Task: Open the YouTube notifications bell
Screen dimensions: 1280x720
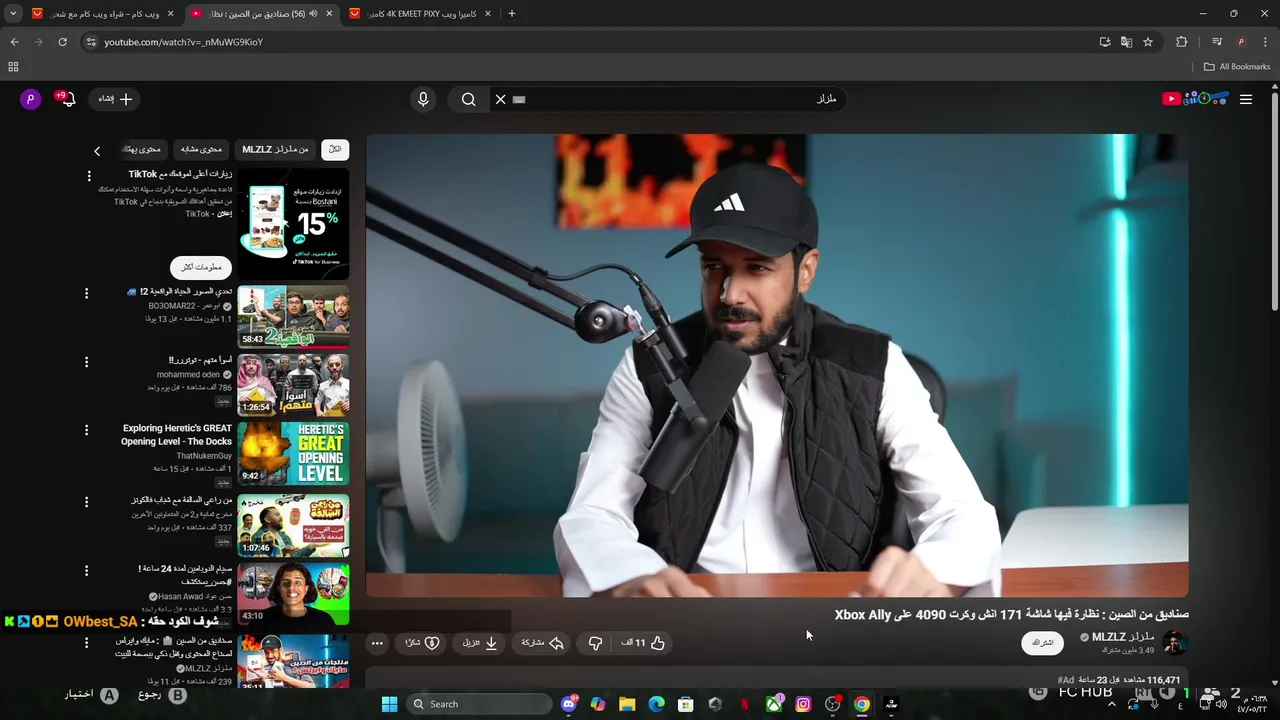Action: pos(67,99)
